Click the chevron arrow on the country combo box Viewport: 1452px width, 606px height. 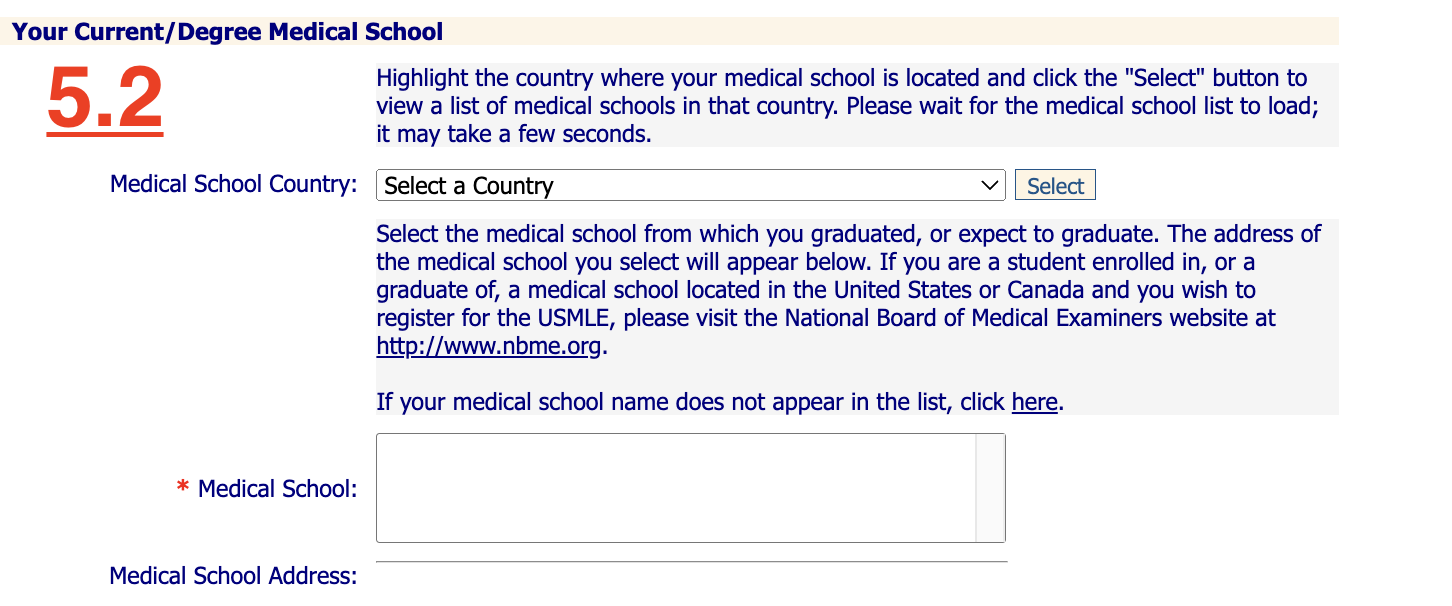tap(990, 185)
